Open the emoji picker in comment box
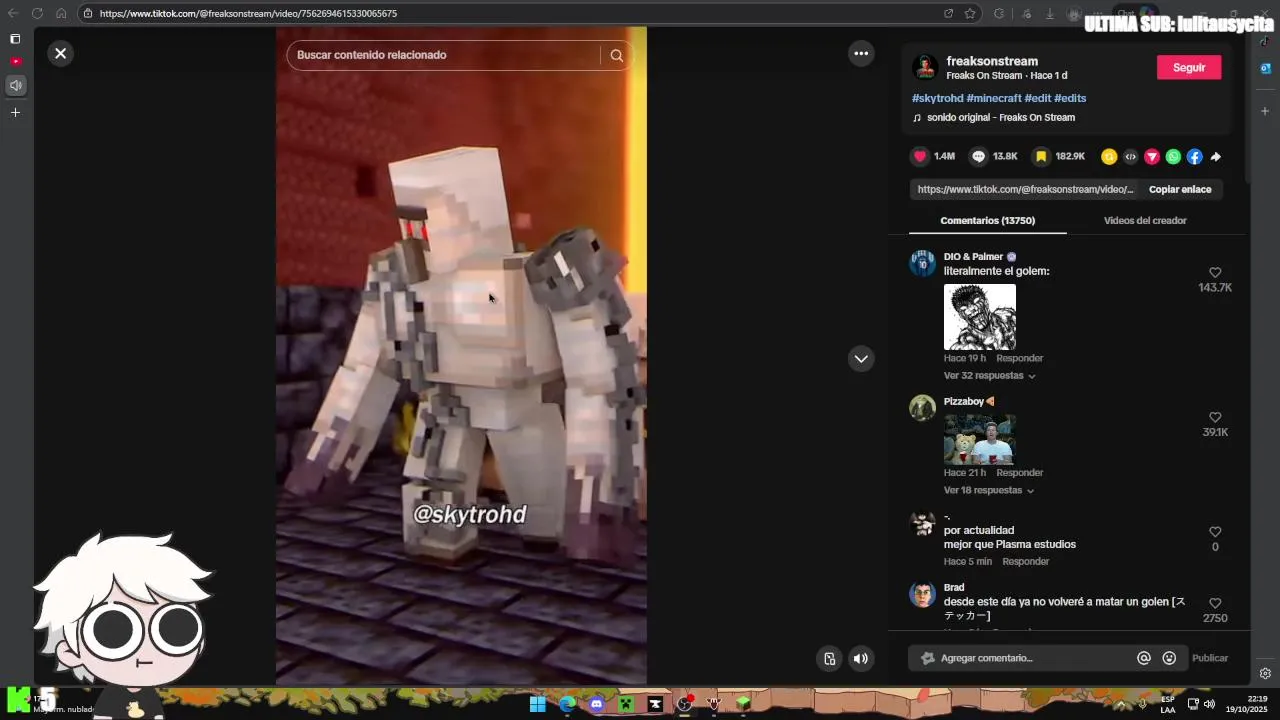This screenshot has width=1280, height=720. [1169, 658]
